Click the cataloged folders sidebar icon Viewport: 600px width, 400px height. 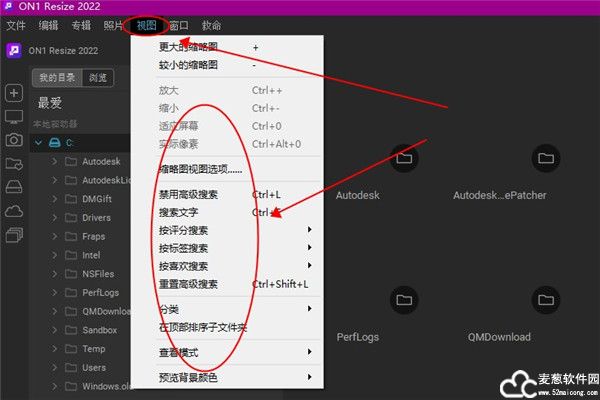point(14,164)
